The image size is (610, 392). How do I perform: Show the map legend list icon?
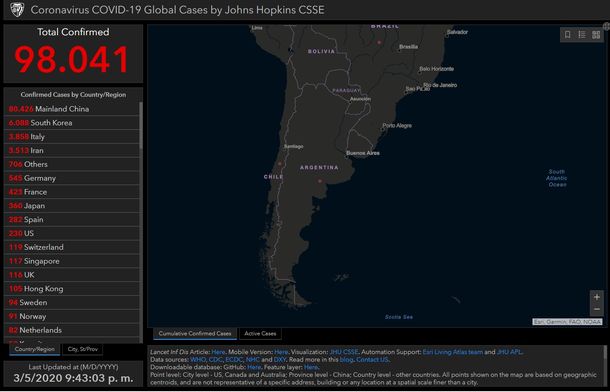tap(582, 35)
